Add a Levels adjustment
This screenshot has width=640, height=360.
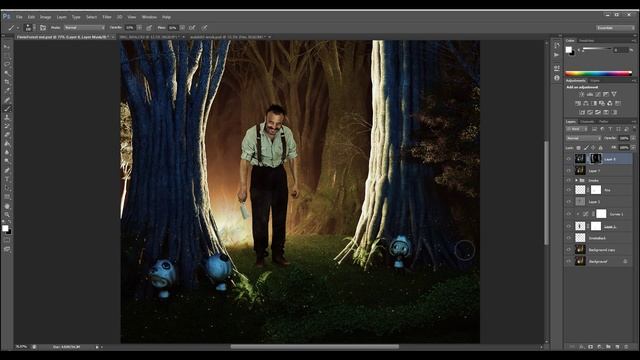click(589, 94)
